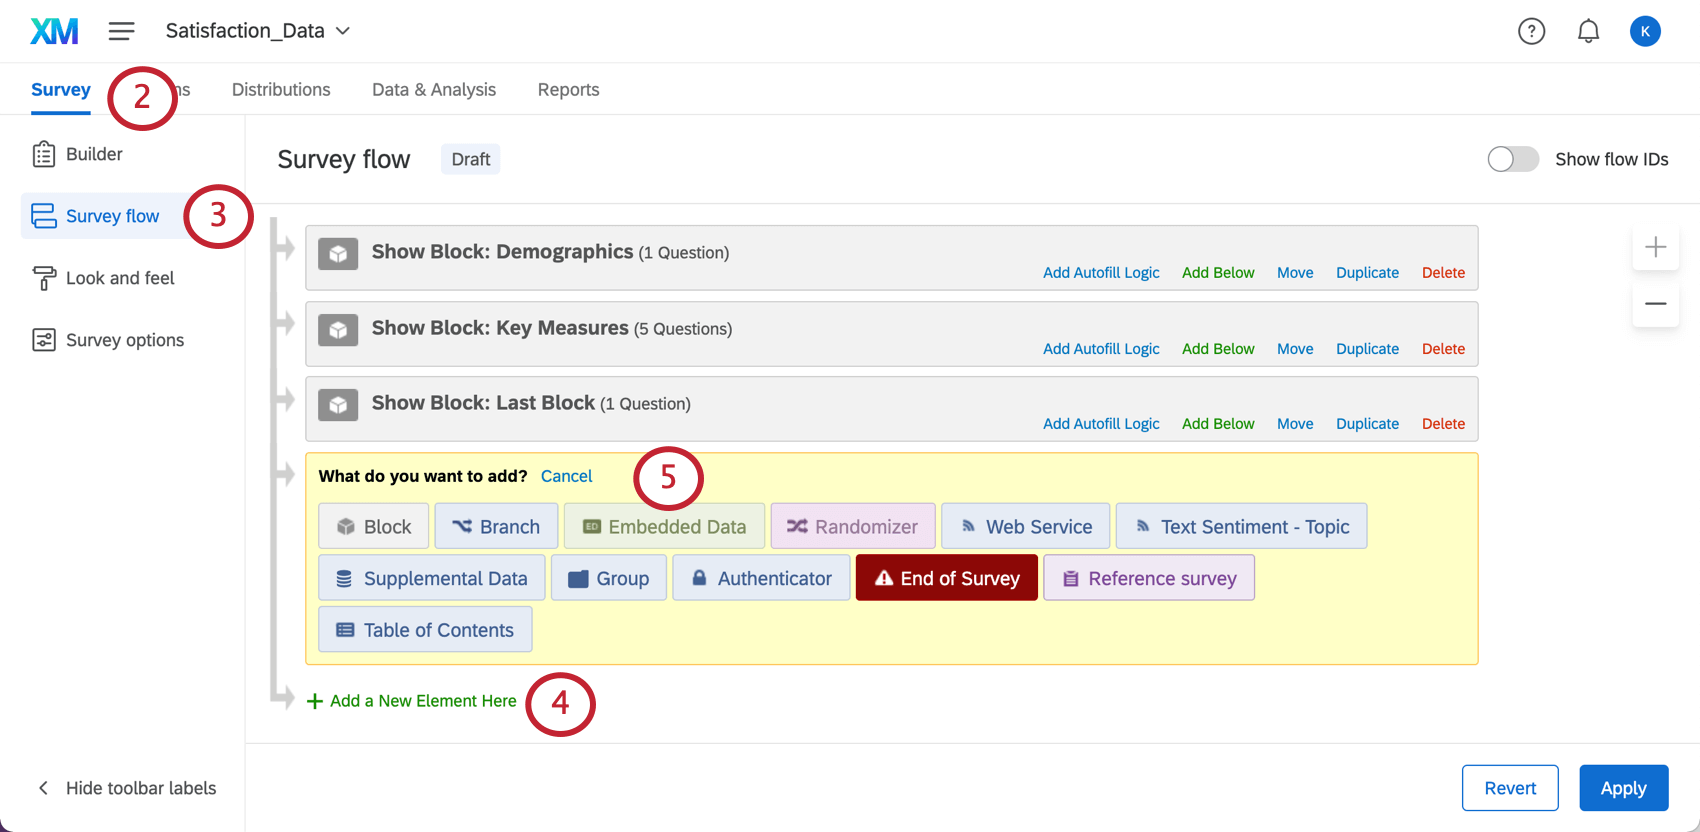Select the Key Measures block cube icon
The image size is (1700, 832).
pos(338,330)
